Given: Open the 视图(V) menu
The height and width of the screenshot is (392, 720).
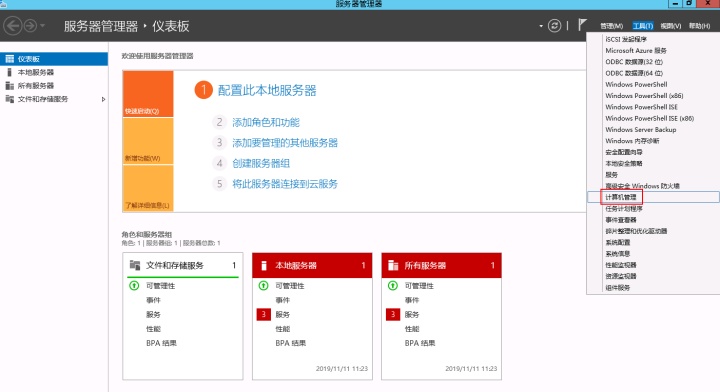Looking at the screenshot, I should 671,26.
